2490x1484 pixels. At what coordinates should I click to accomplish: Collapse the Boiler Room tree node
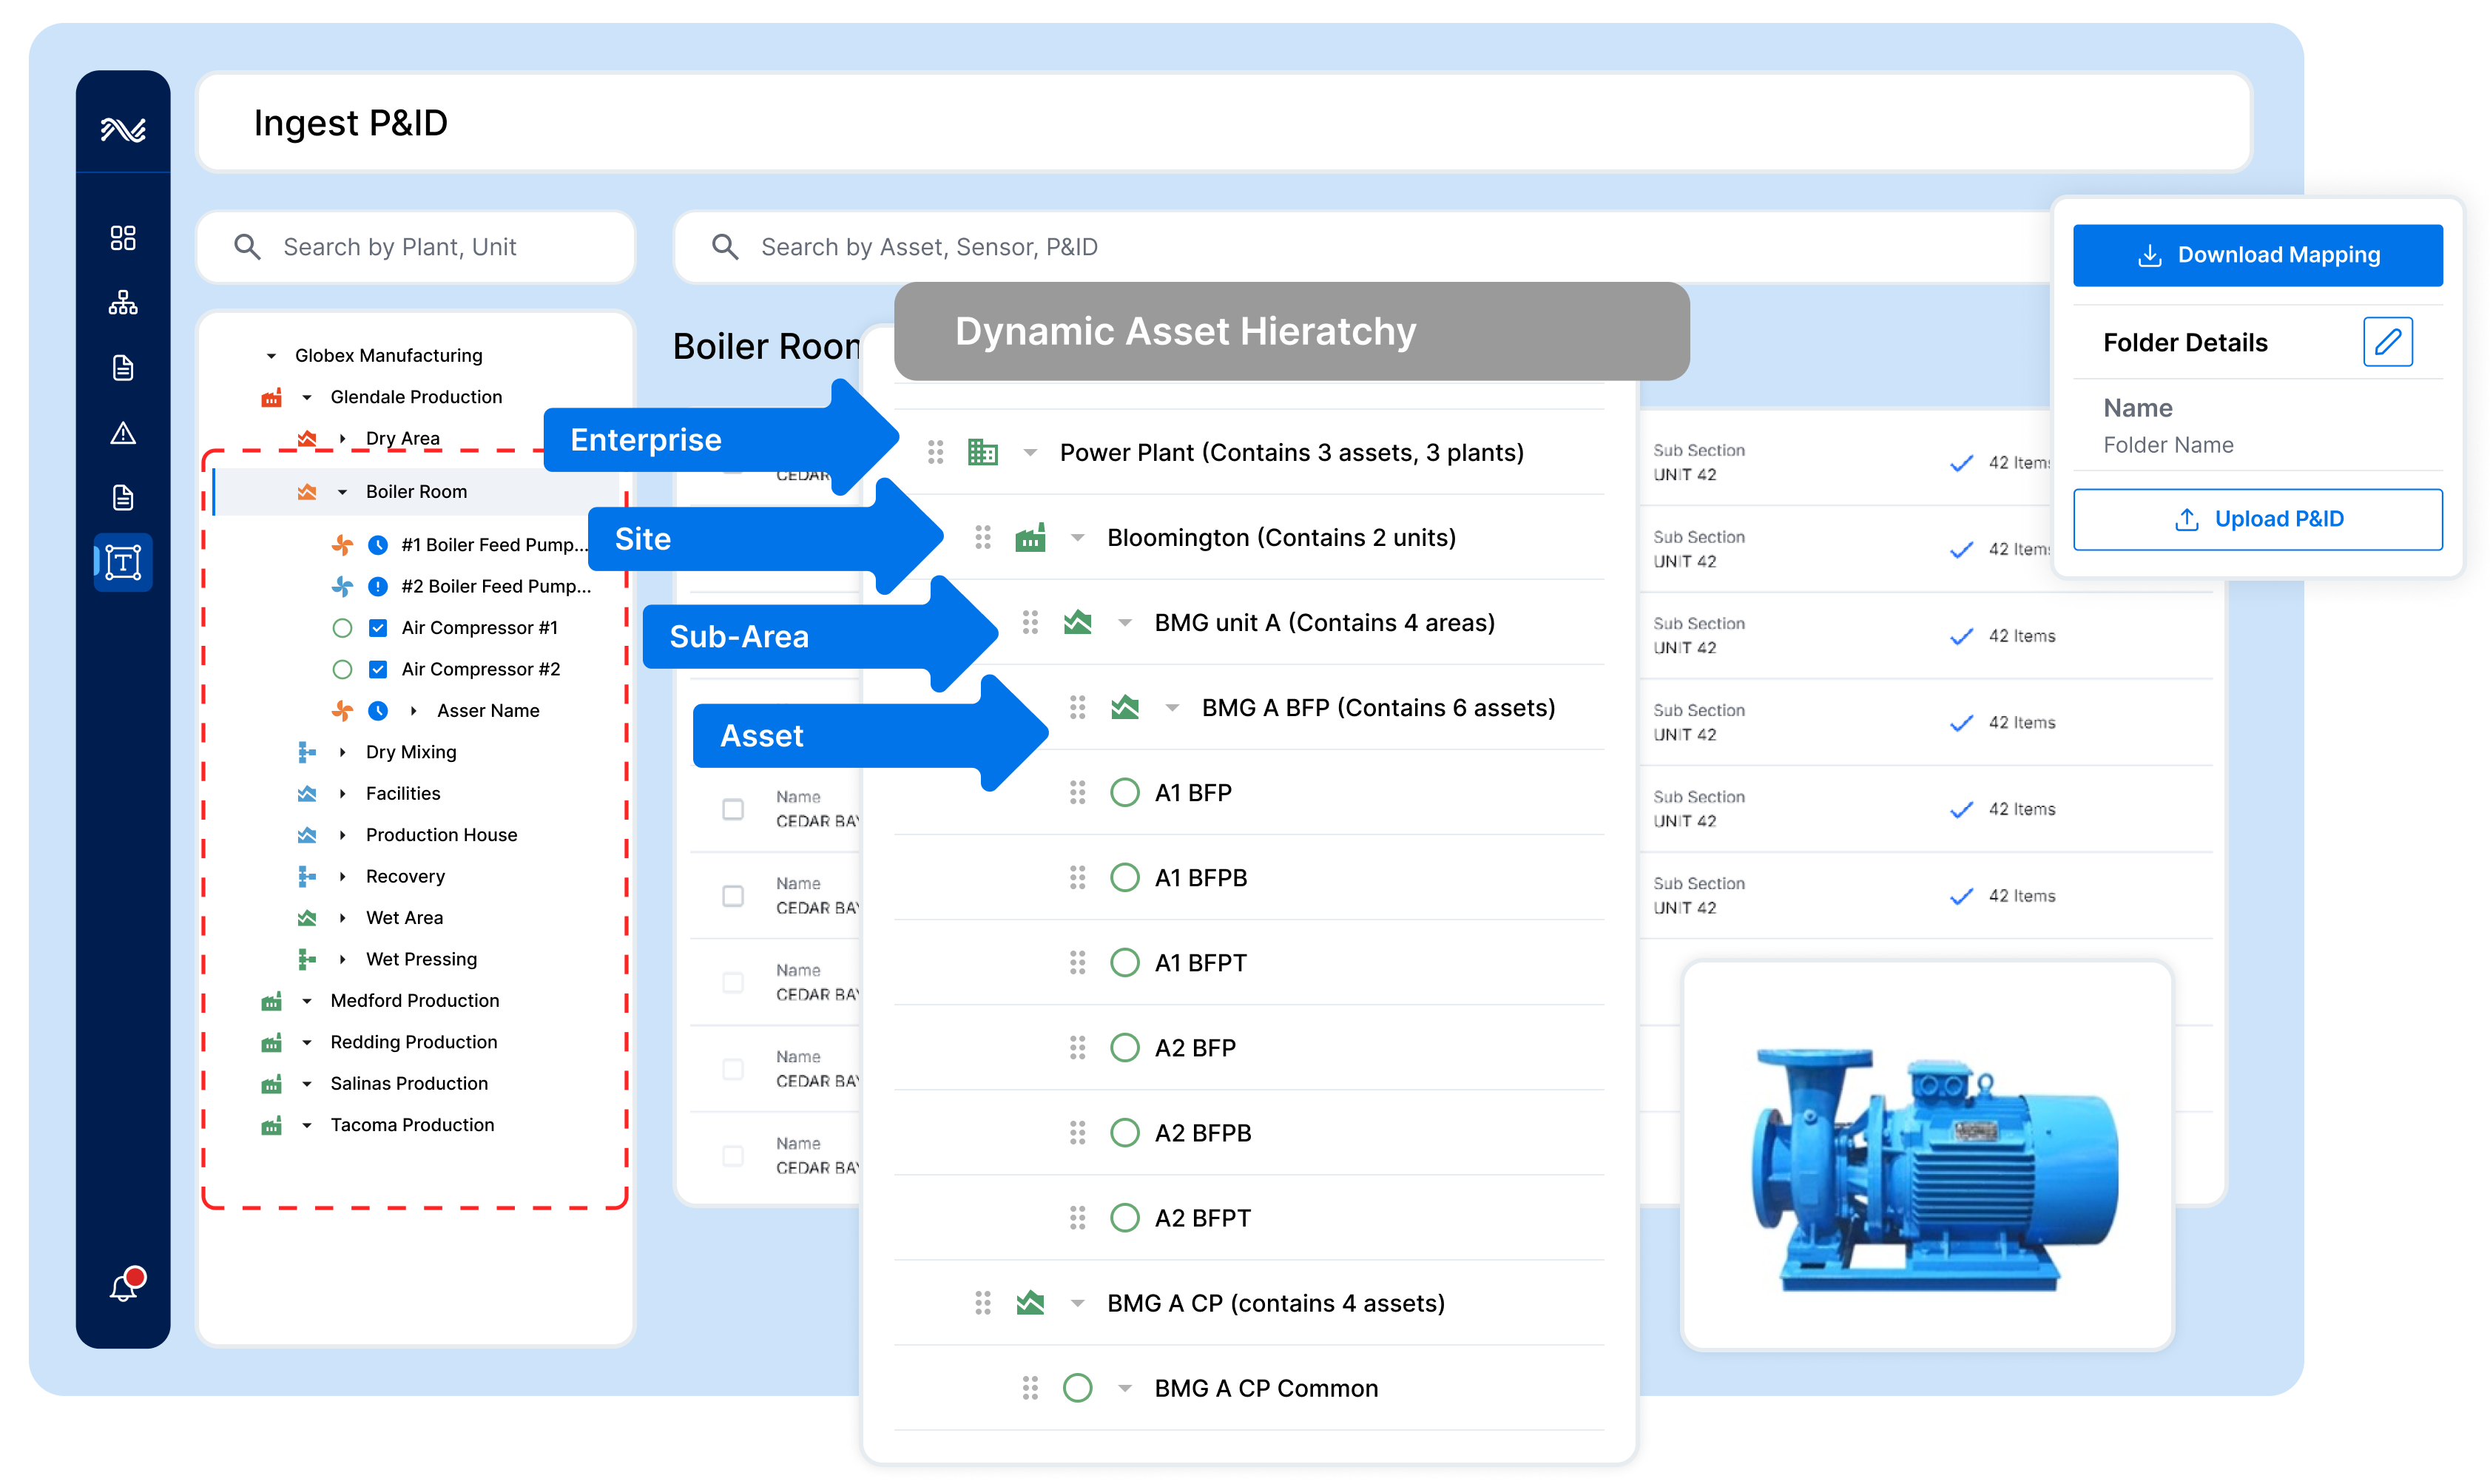point(343,492)
